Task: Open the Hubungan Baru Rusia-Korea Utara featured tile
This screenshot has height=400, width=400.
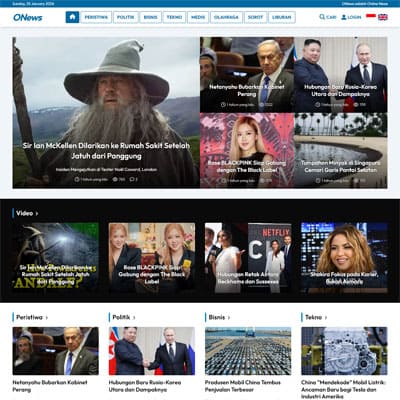Action: coord(341,75)
